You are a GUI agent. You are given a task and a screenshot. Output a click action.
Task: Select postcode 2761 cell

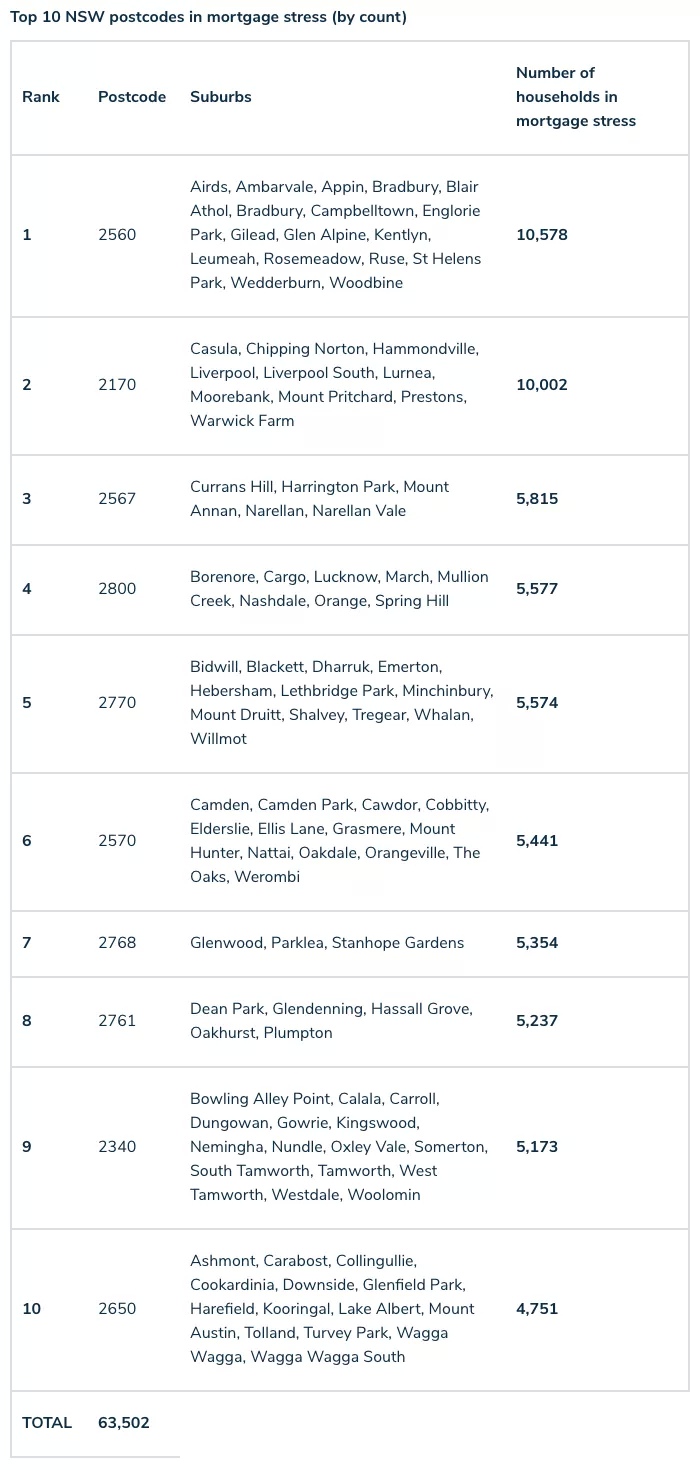117,1021
